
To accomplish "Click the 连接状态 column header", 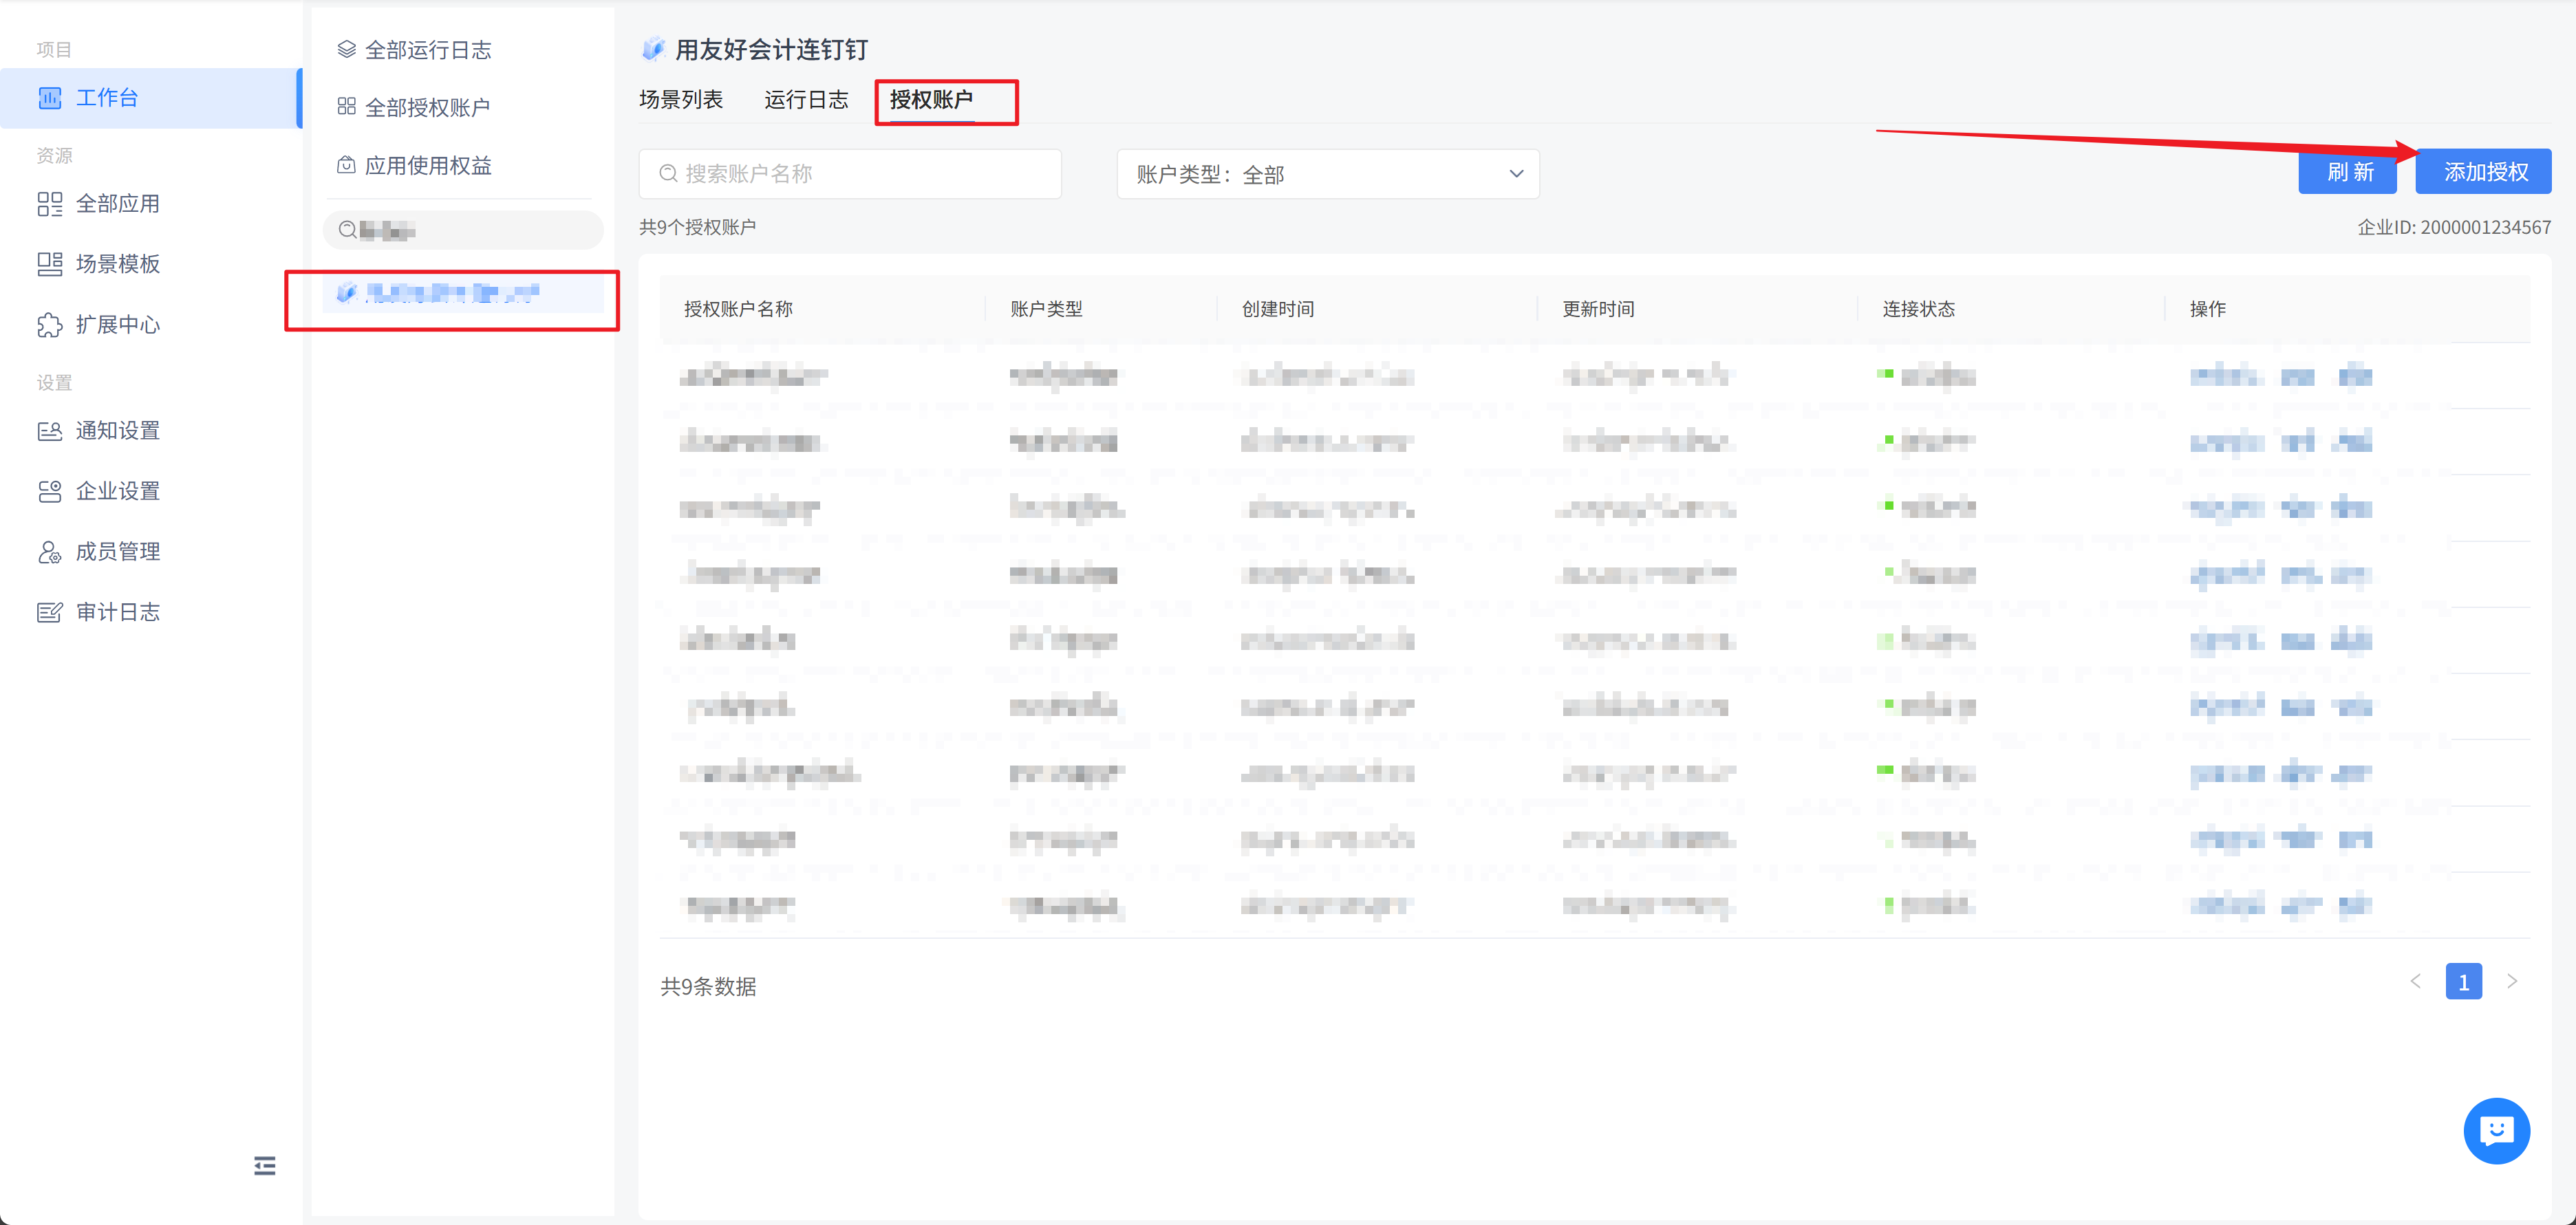I will (1919, 309).
